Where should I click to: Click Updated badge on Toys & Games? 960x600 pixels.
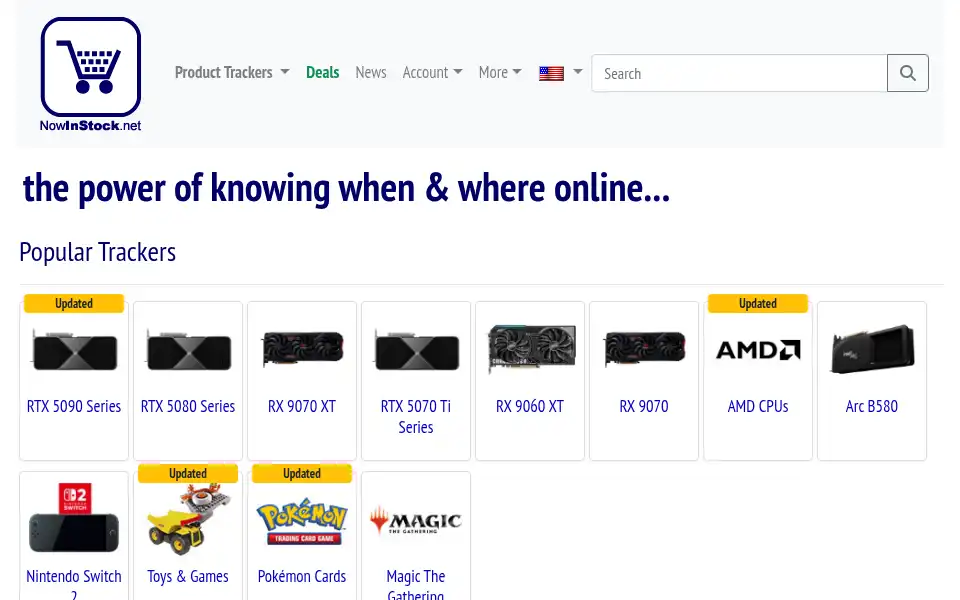click(188, 474)
